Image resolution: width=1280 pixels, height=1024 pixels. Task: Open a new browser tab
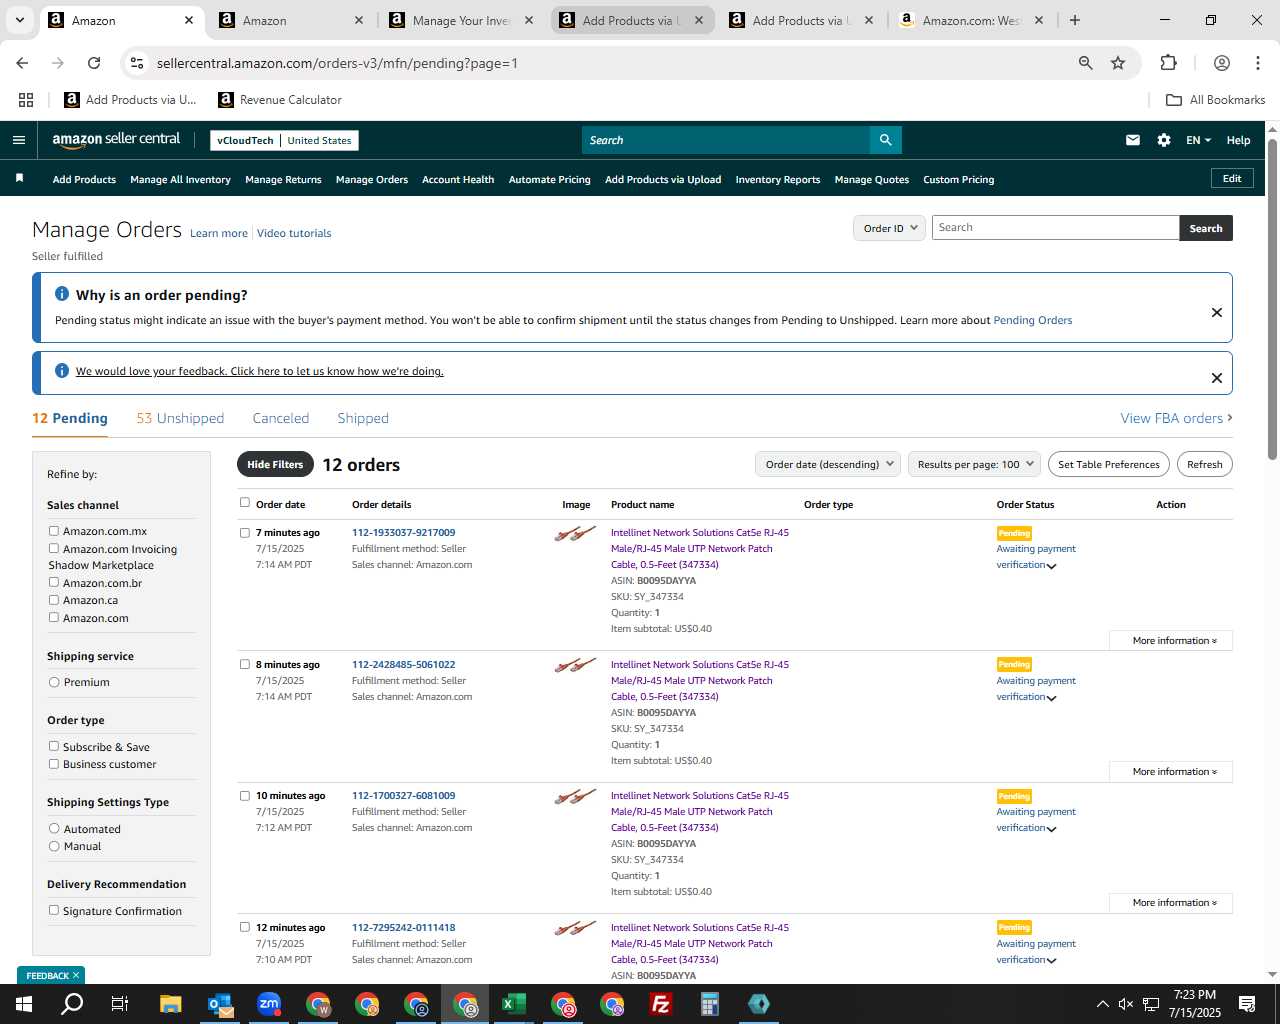click(1075, 20)
